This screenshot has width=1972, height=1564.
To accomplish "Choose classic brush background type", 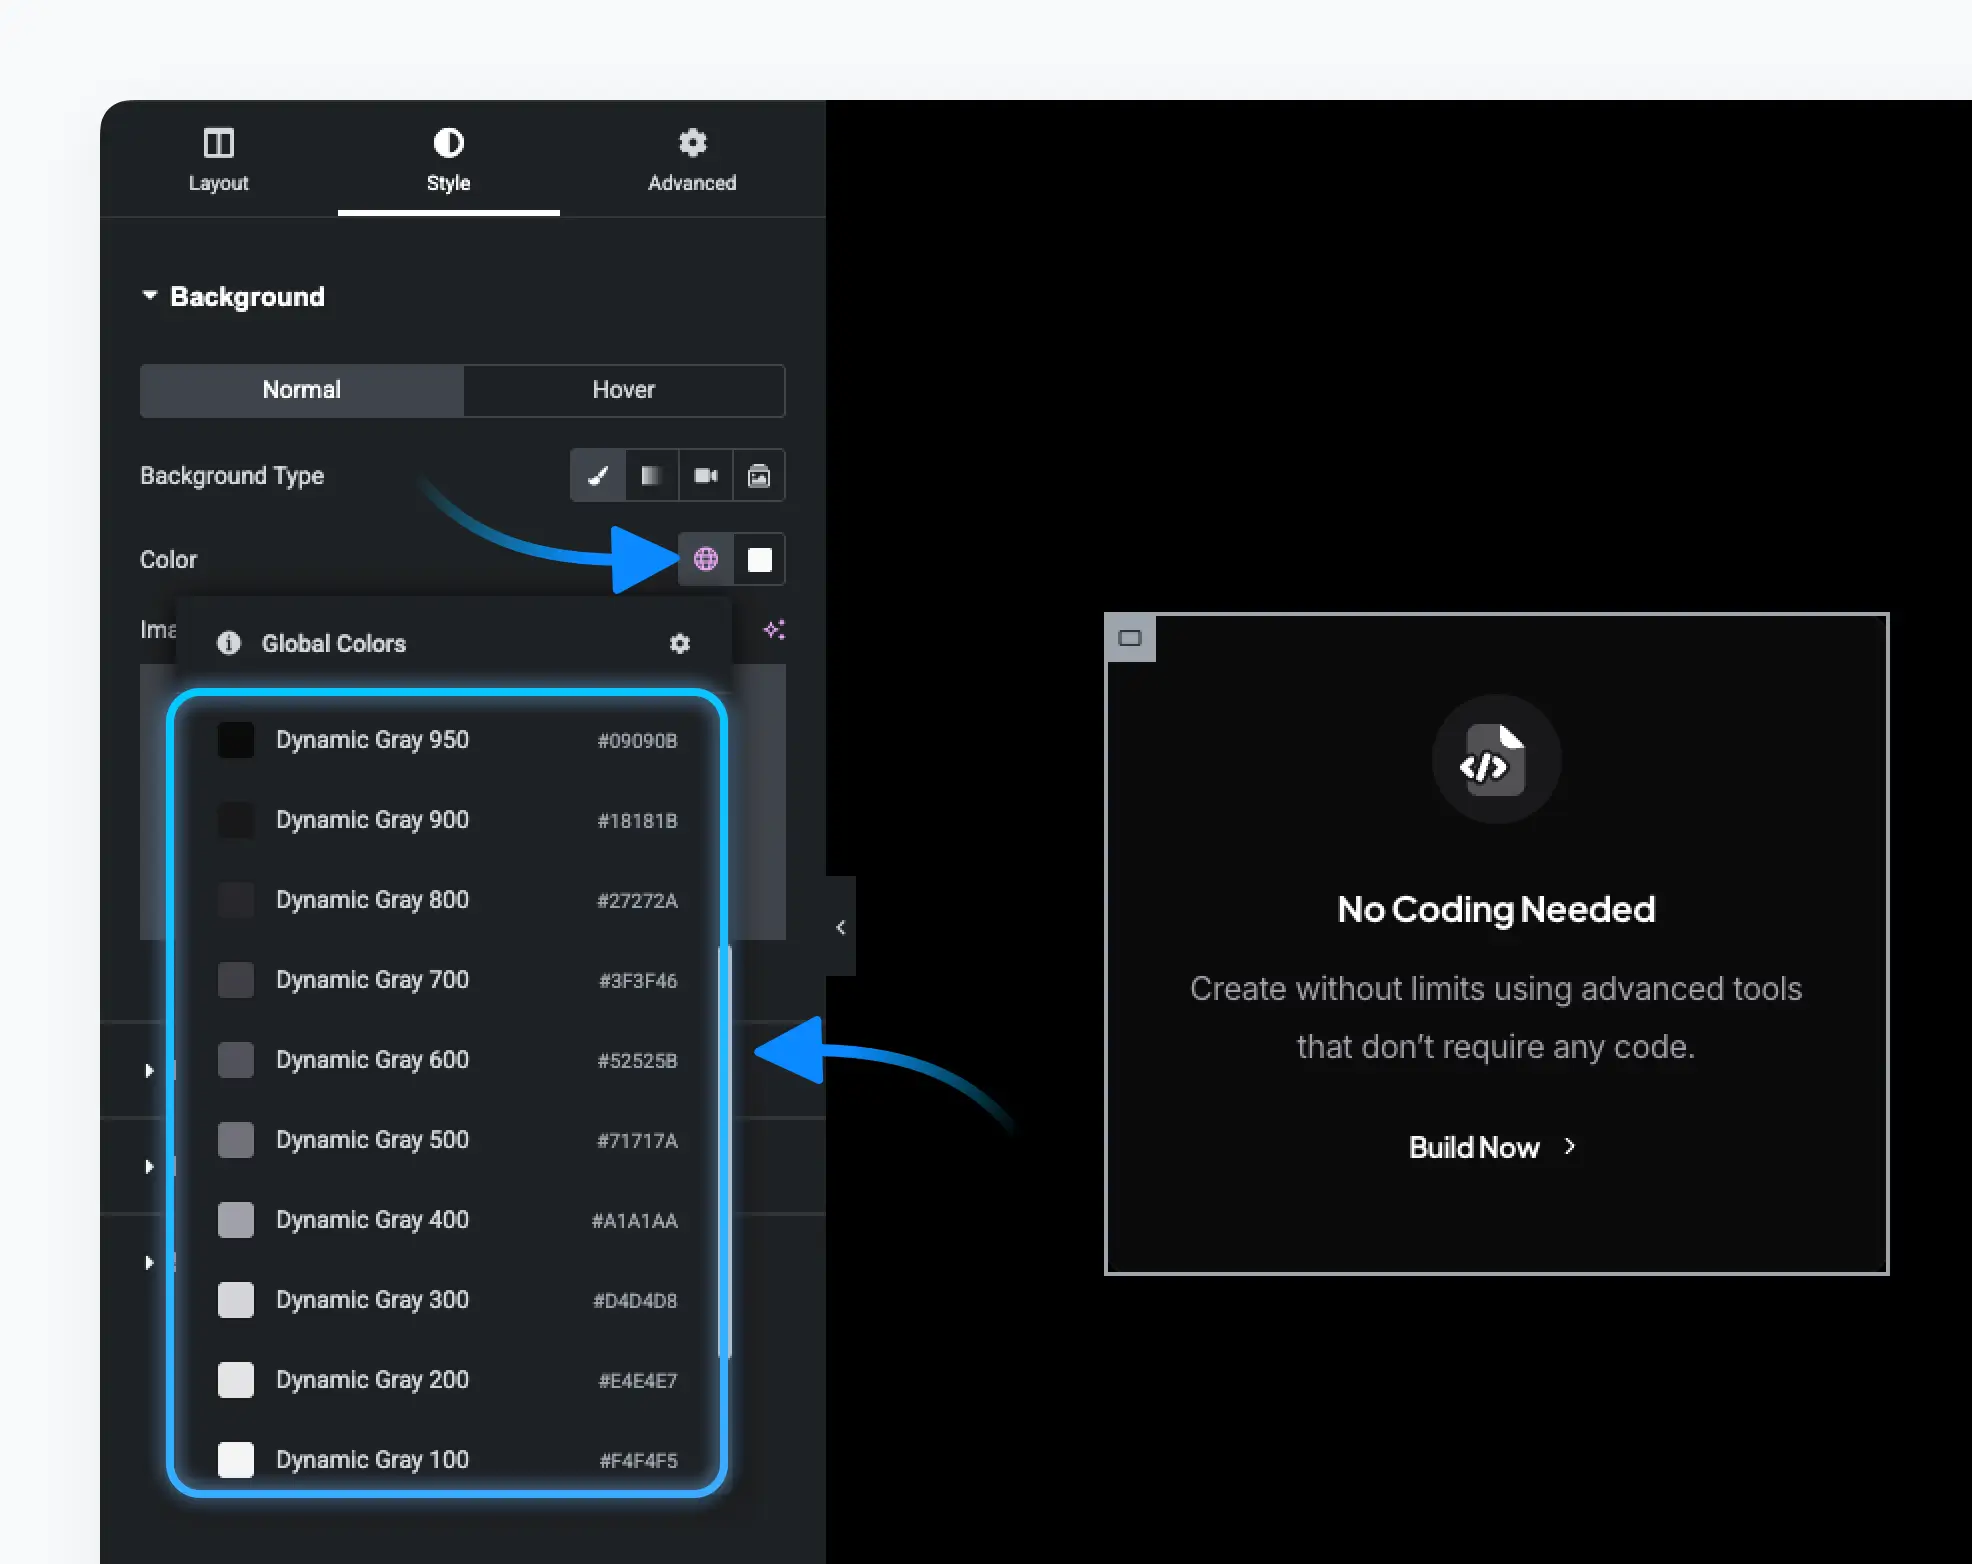I will (598, 475).
